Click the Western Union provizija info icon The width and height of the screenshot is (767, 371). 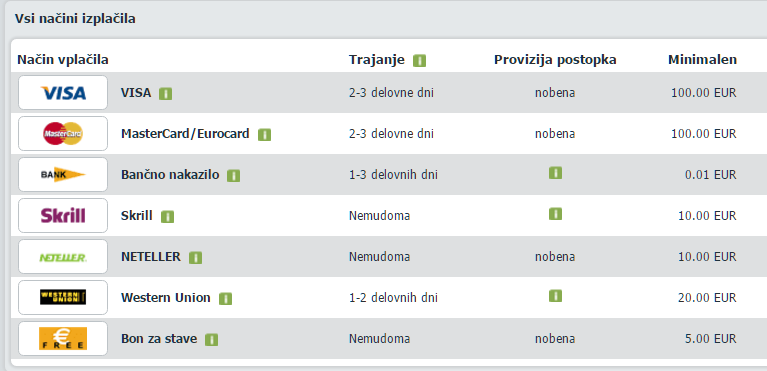555,296
